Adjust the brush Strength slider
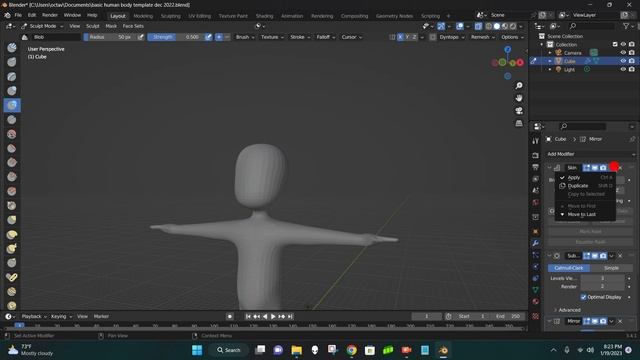The width and height of the screenshot is (640, 360). coord(176,37)
